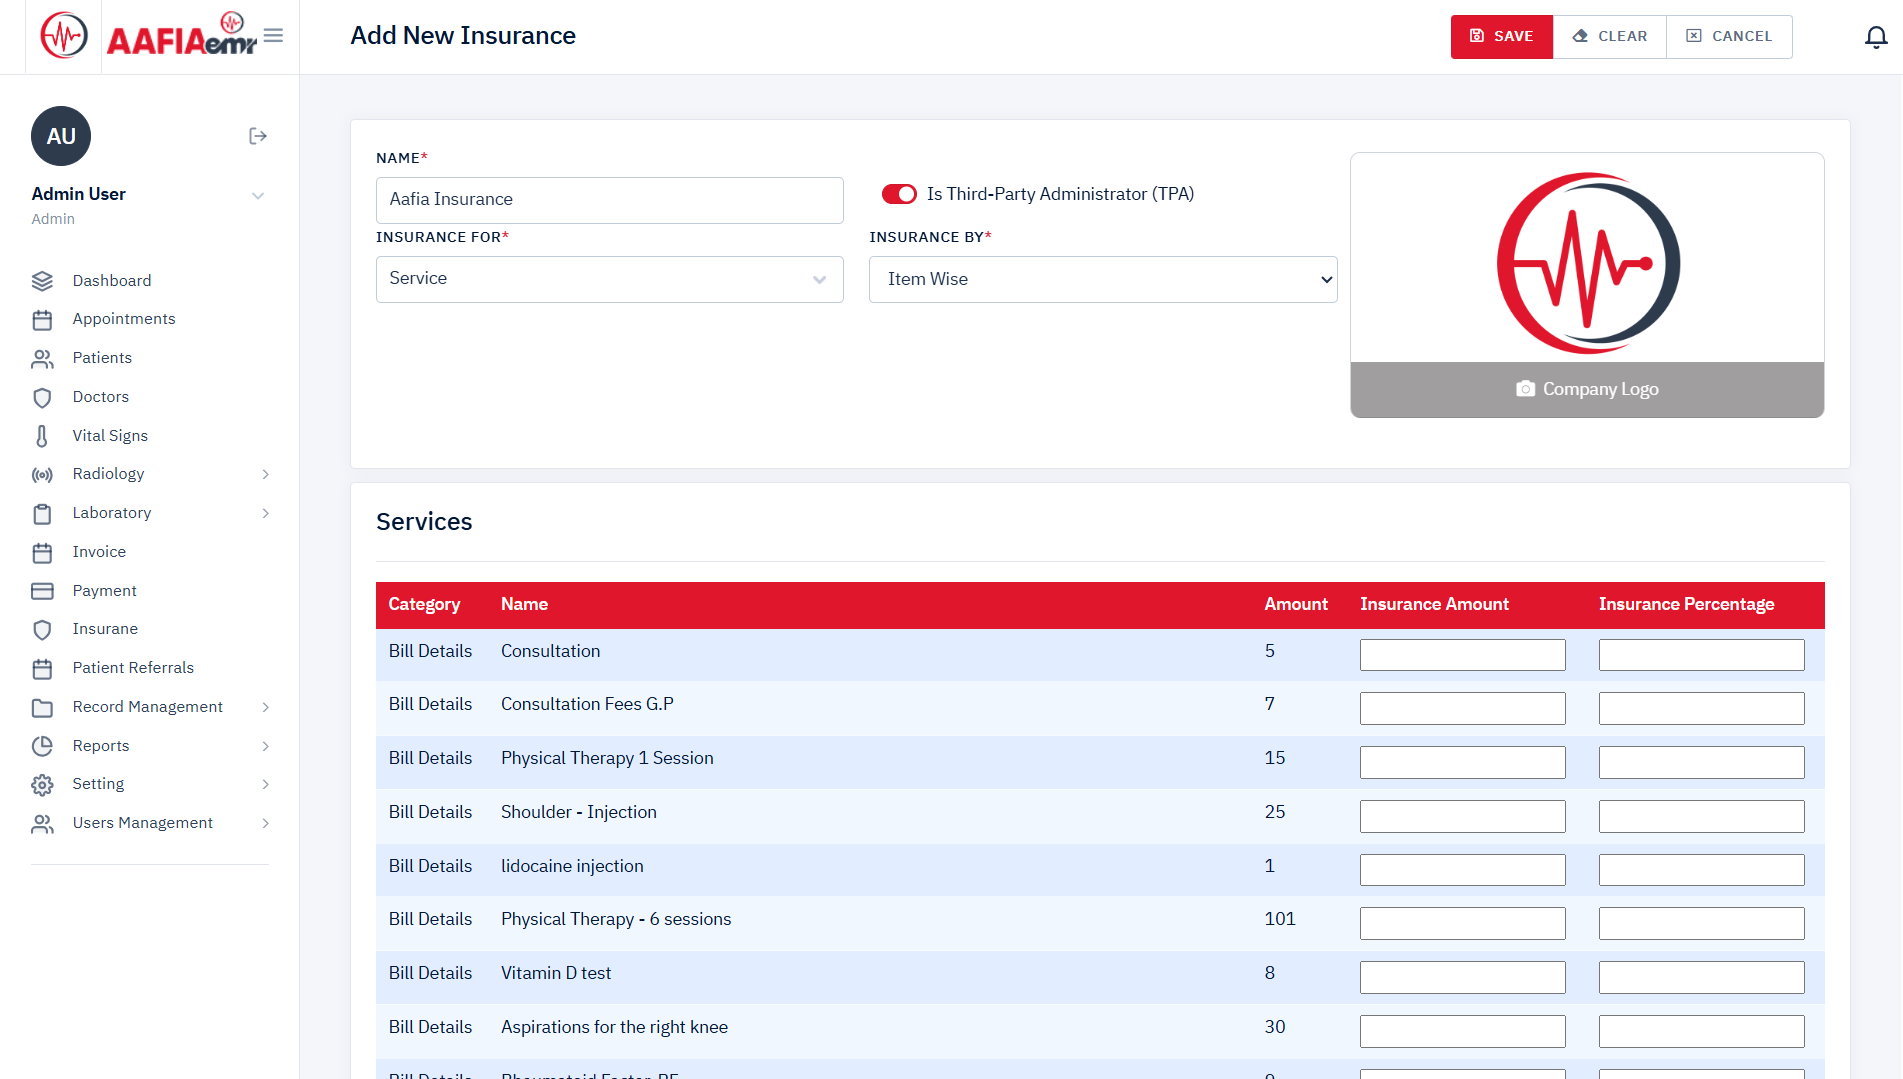
Task: Expand the Radiology submenu
Action: [265, 474]
